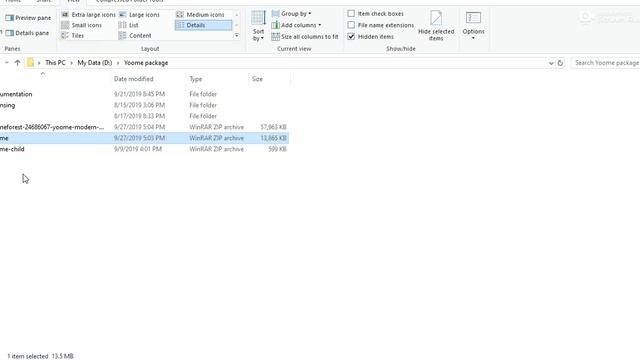
Task: Refresh the current folder
Action: point(560,63)
